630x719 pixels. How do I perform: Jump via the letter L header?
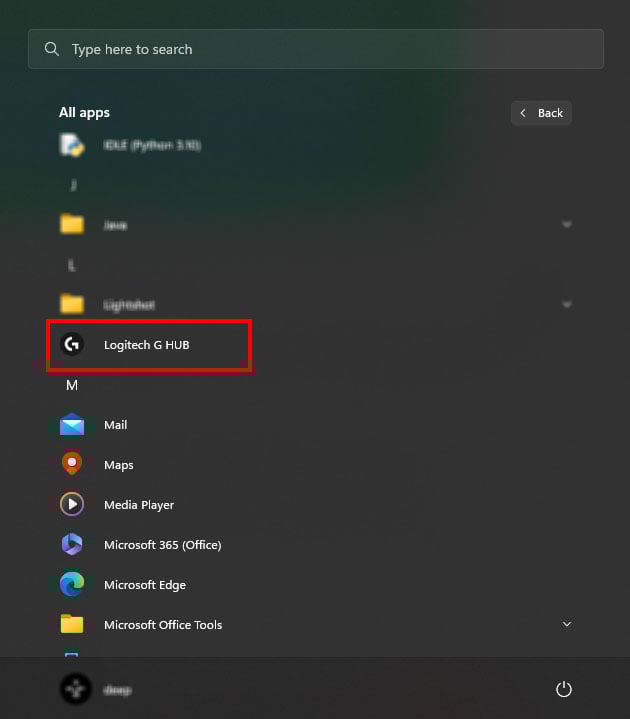pos(72,265)
